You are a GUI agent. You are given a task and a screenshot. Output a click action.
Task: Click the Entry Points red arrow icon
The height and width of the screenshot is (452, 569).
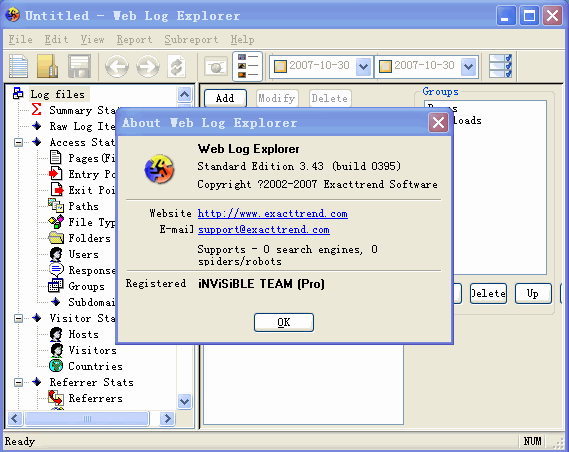pyautogui.click(x=56, y=173)
